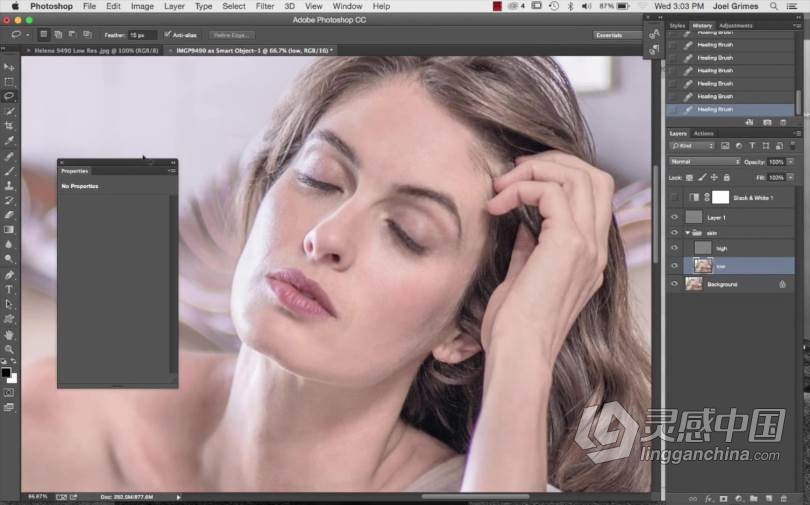Screen dimensions: 810x505
Task: Open Lasso tool preset picker arrow
Action: tap(27, 35)
